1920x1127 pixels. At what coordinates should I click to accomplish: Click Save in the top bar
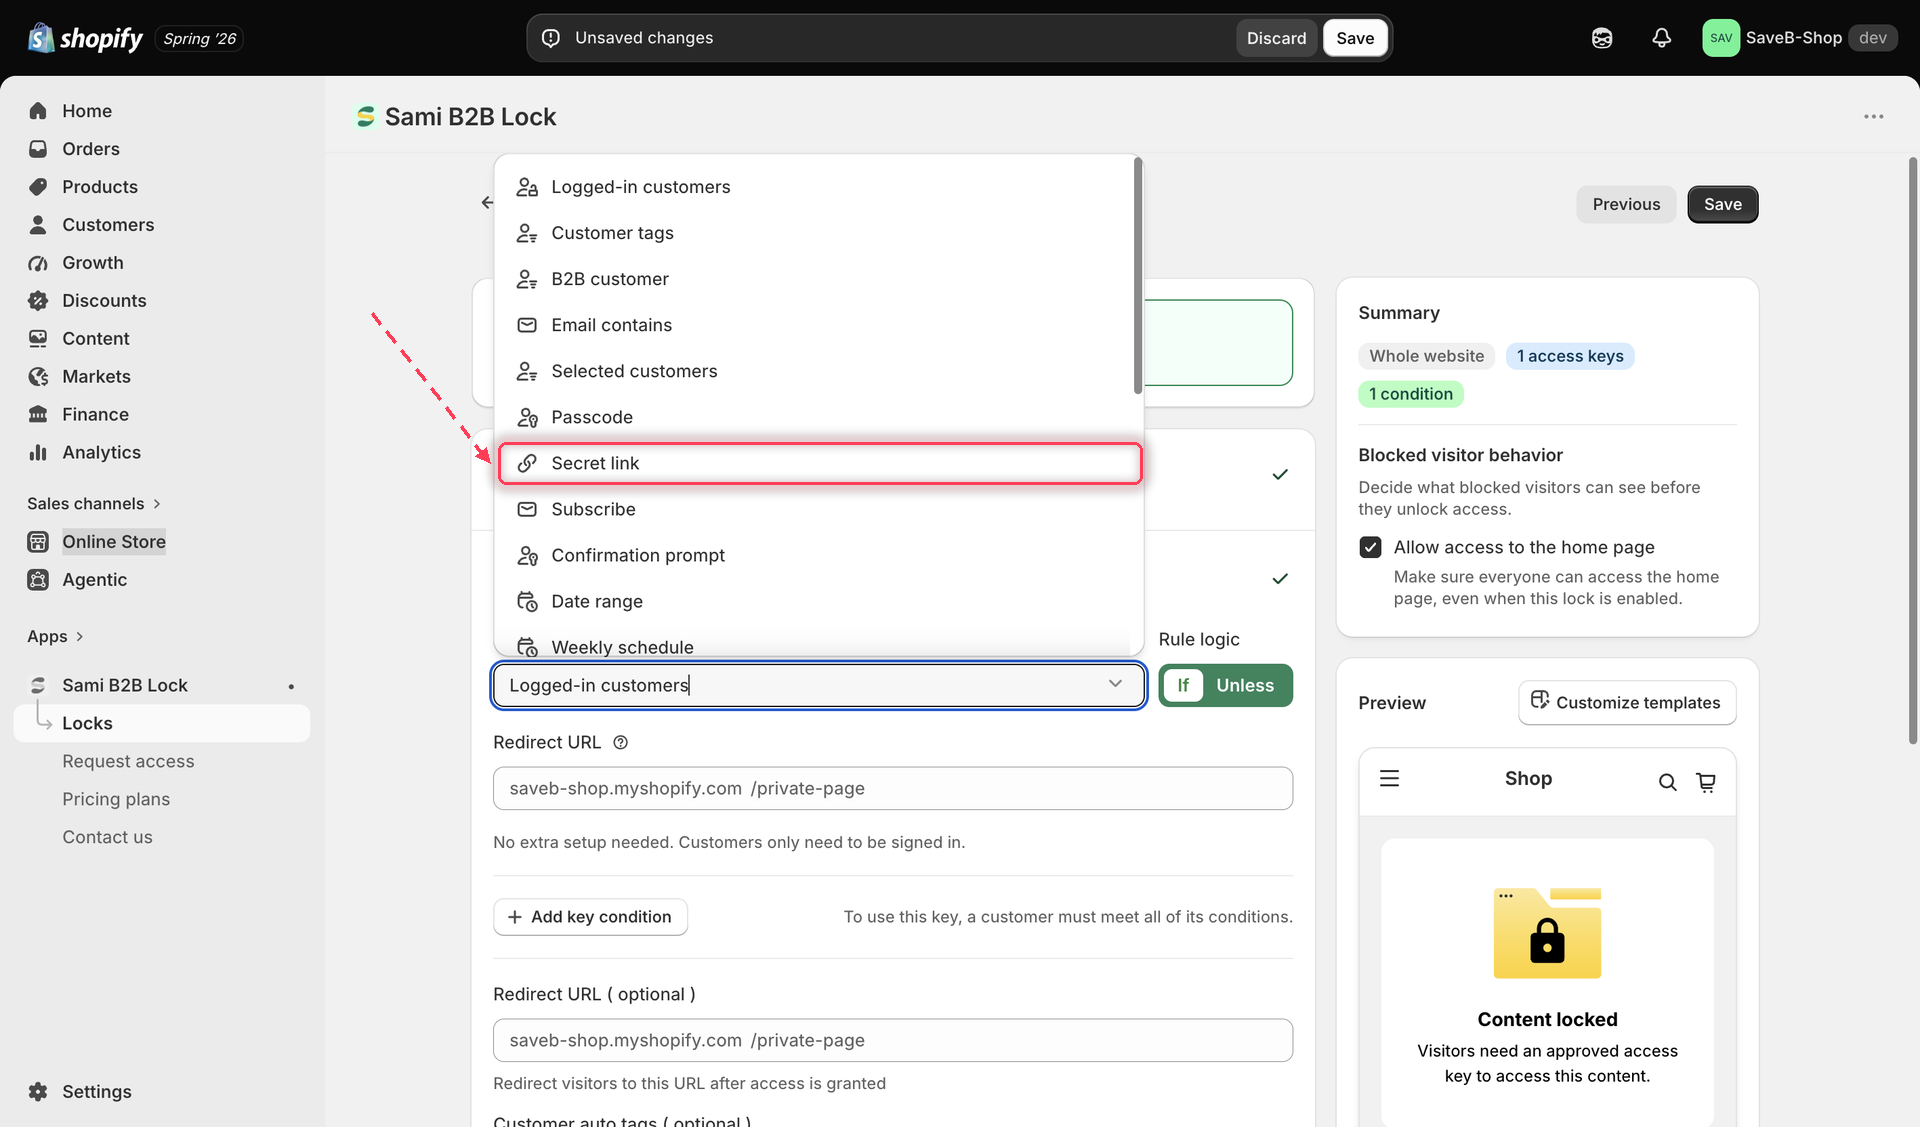click(x=1355, y=38)
